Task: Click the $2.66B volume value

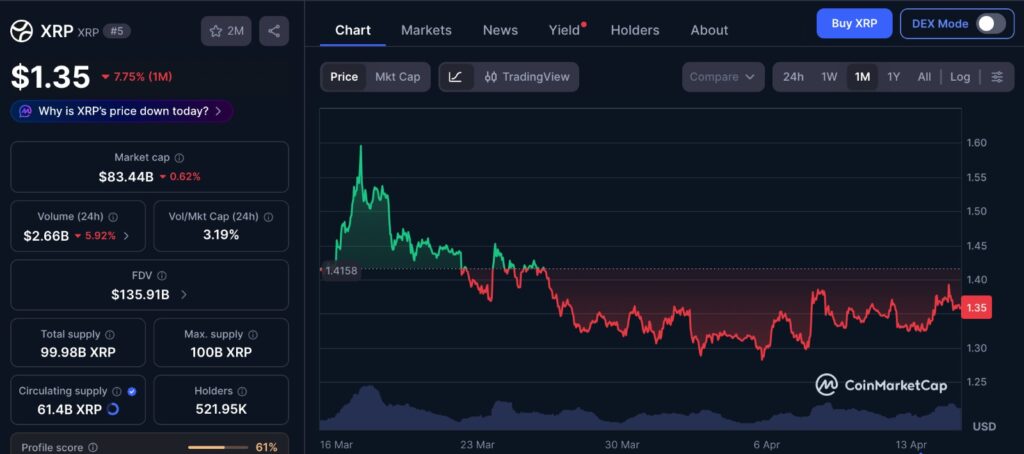Action: [x=46, y=236]
